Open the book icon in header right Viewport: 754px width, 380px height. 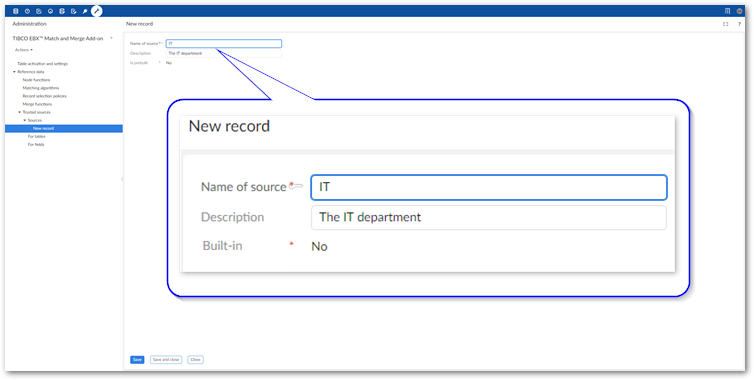tap(728, 11)
